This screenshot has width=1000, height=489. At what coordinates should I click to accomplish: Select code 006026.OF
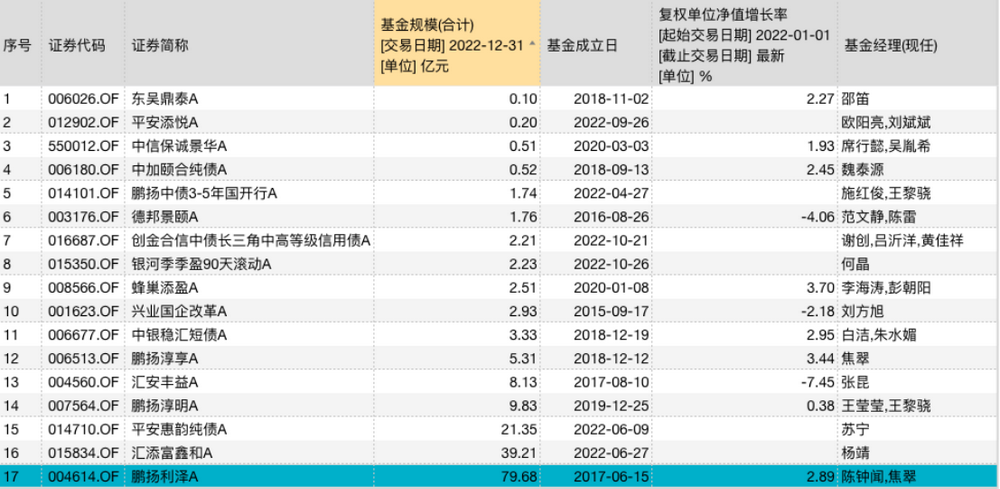tap(84, 99)
